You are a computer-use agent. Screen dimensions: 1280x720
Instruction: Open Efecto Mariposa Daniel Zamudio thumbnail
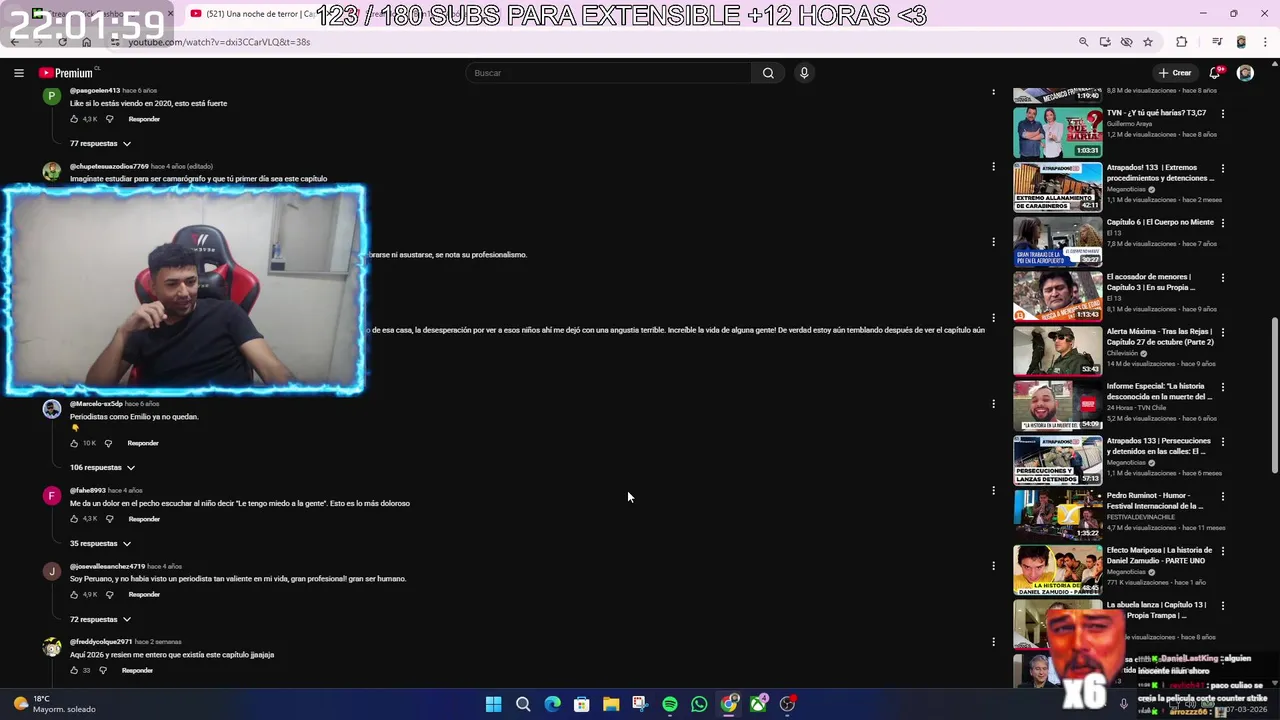click(1057, 569)
